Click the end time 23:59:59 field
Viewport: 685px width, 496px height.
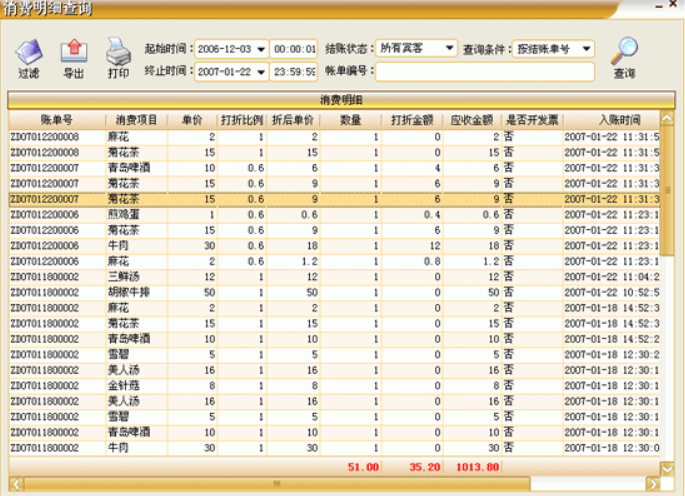294,72
